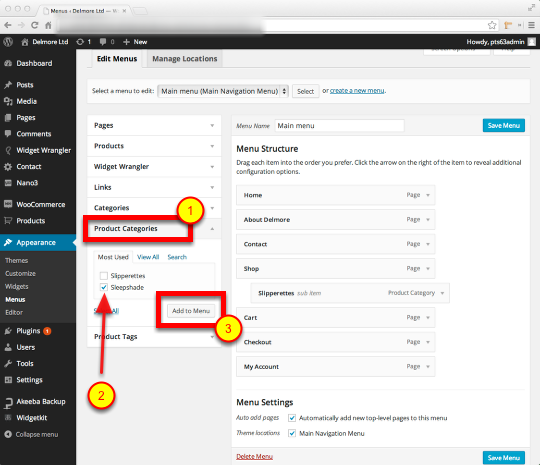Open the Appearance paintbrush icon

coord(8,242)
